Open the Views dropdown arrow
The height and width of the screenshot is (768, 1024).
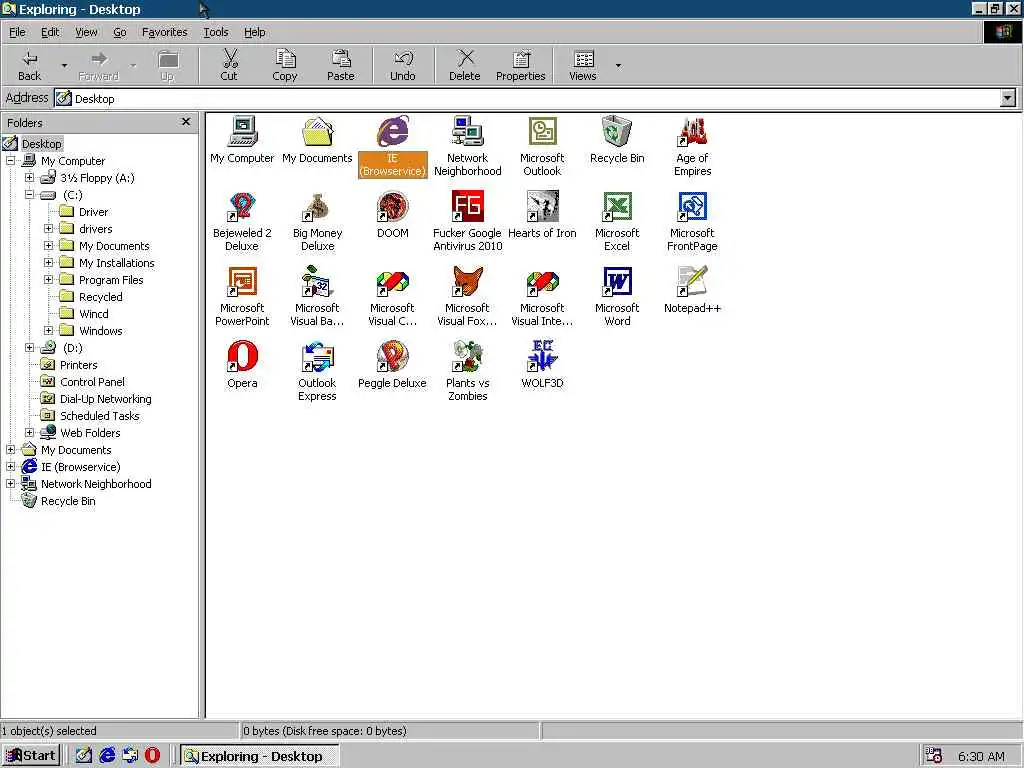point(618,65)
